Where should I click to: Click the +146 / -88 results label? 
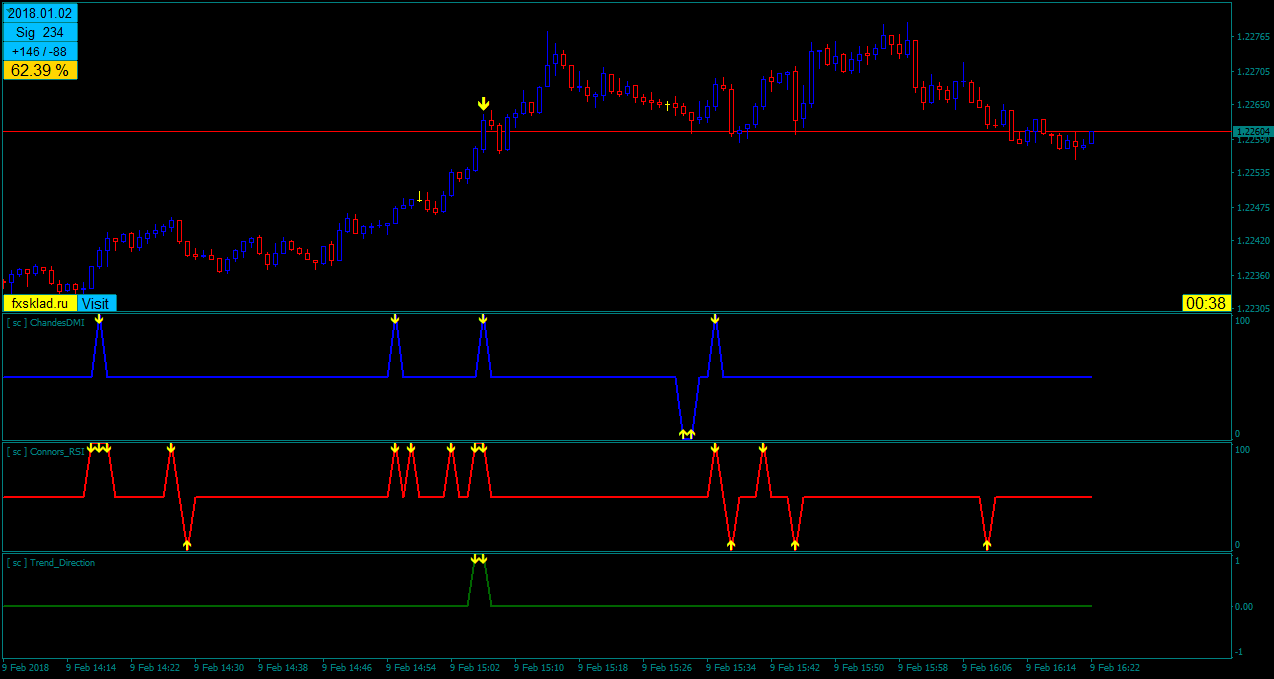40,52
